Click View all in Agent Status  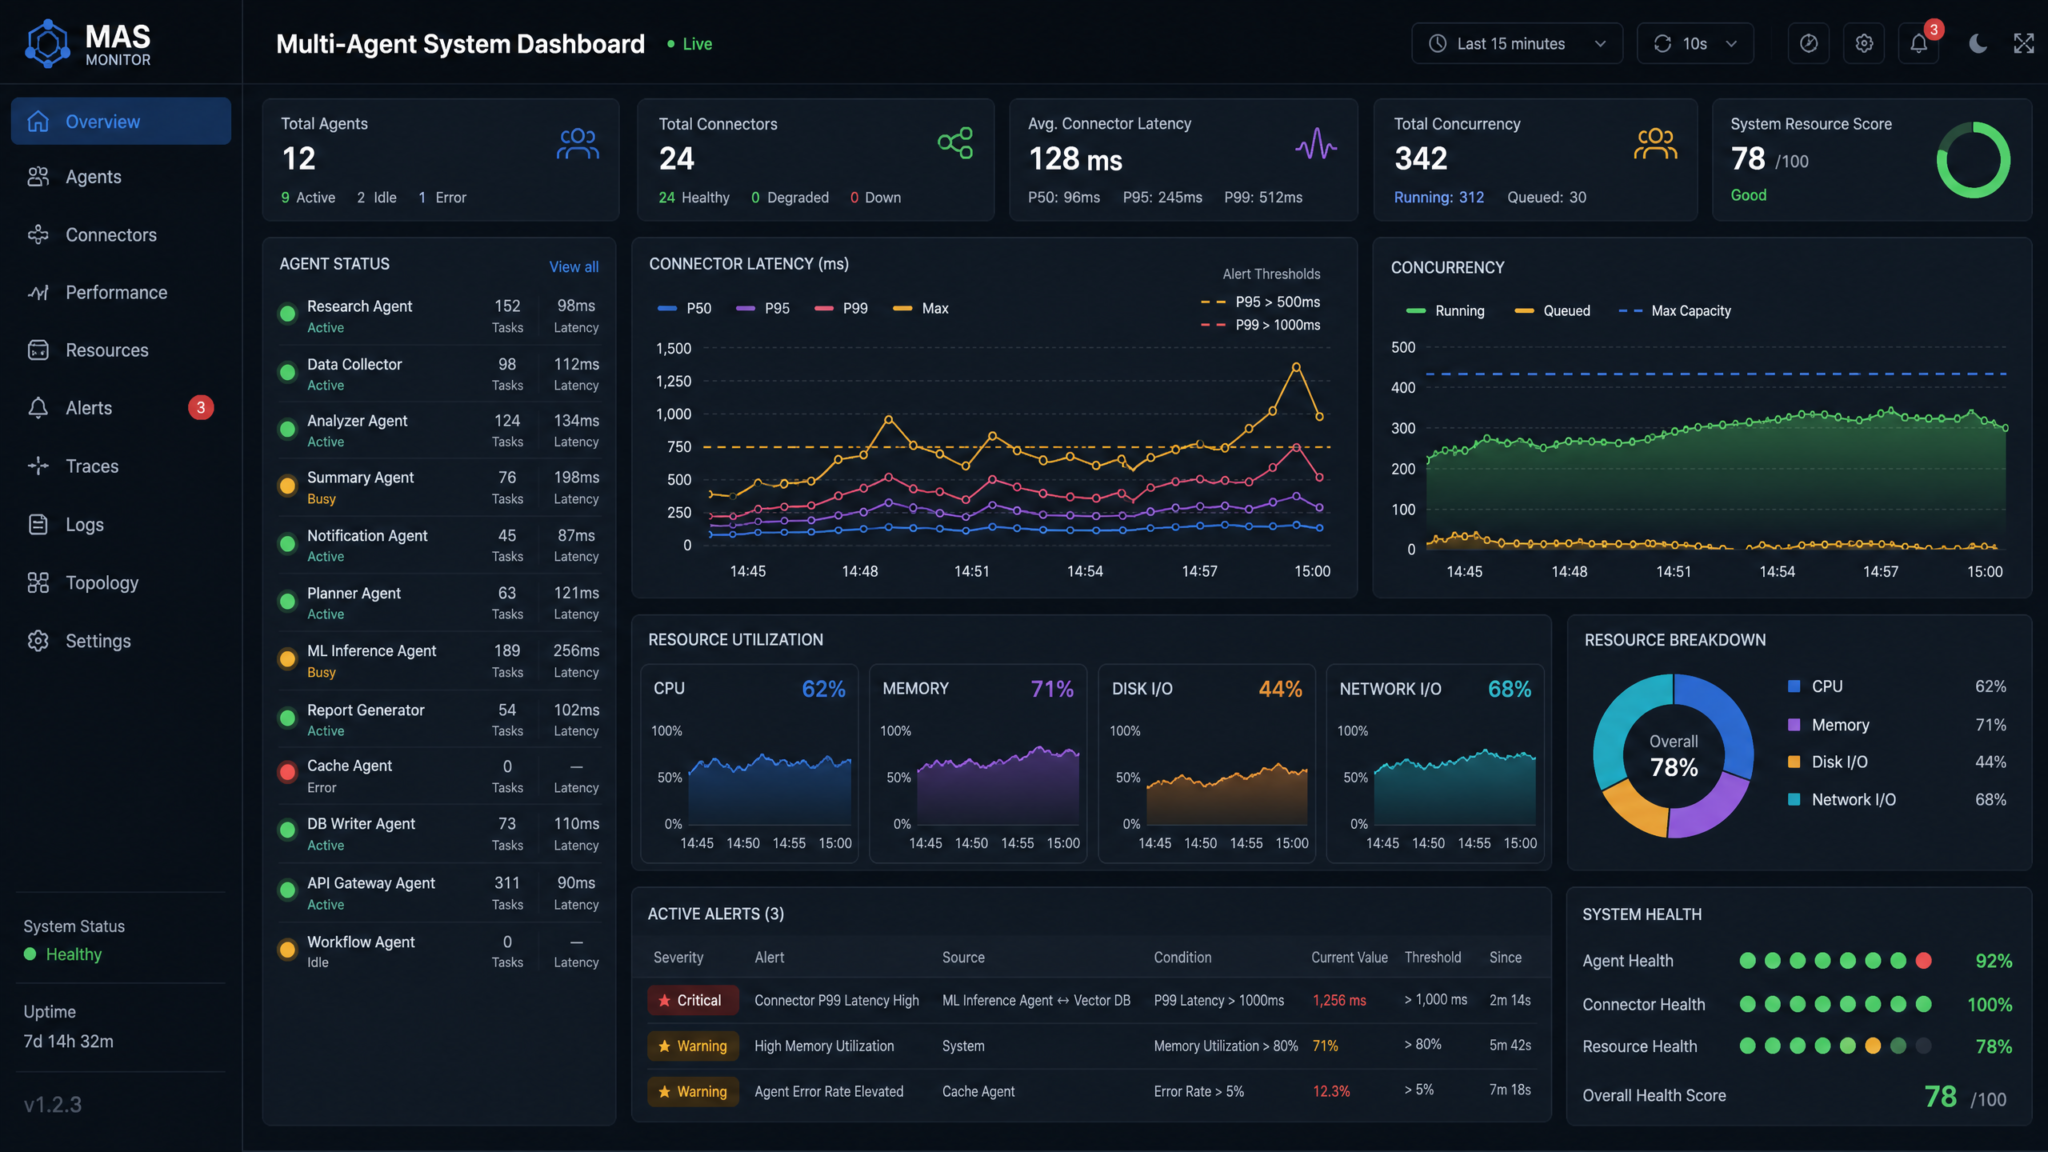(574, 266)
